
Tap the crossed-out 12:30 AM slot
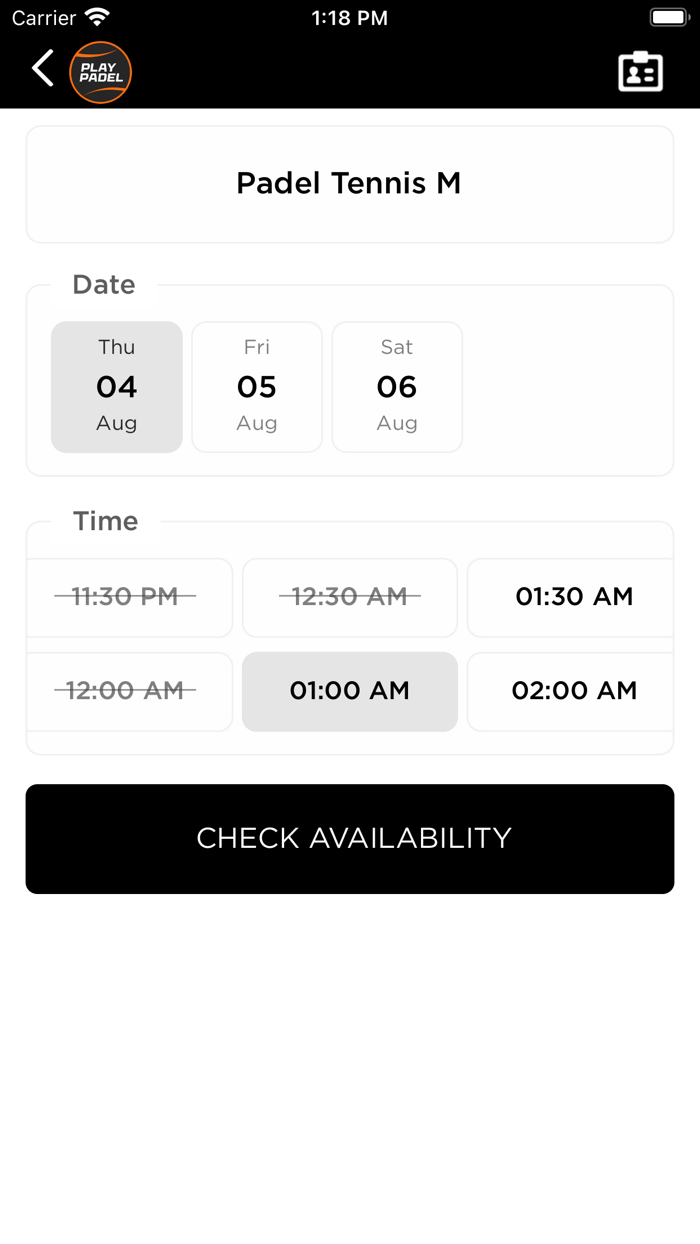click(350, 597)
